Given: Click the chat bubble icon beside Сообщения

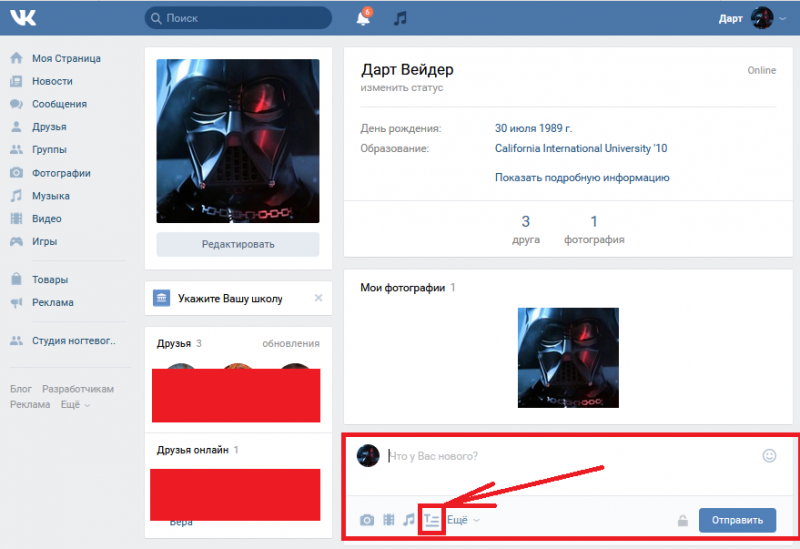Looking at the screenshot, I should pos(16,104).
